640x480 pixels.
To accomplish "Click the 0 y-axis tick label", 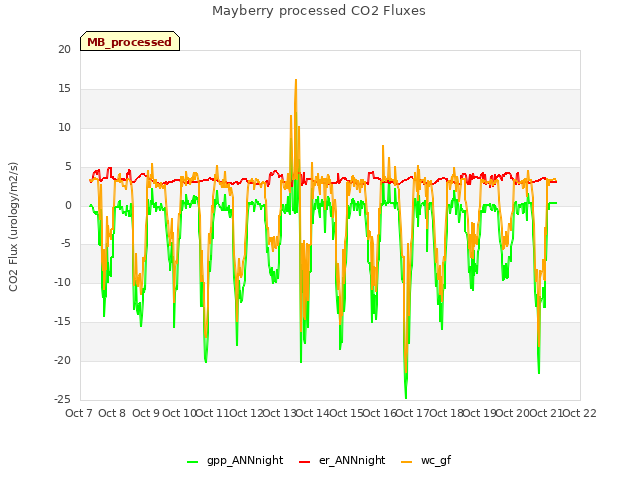I will [68, 206].
